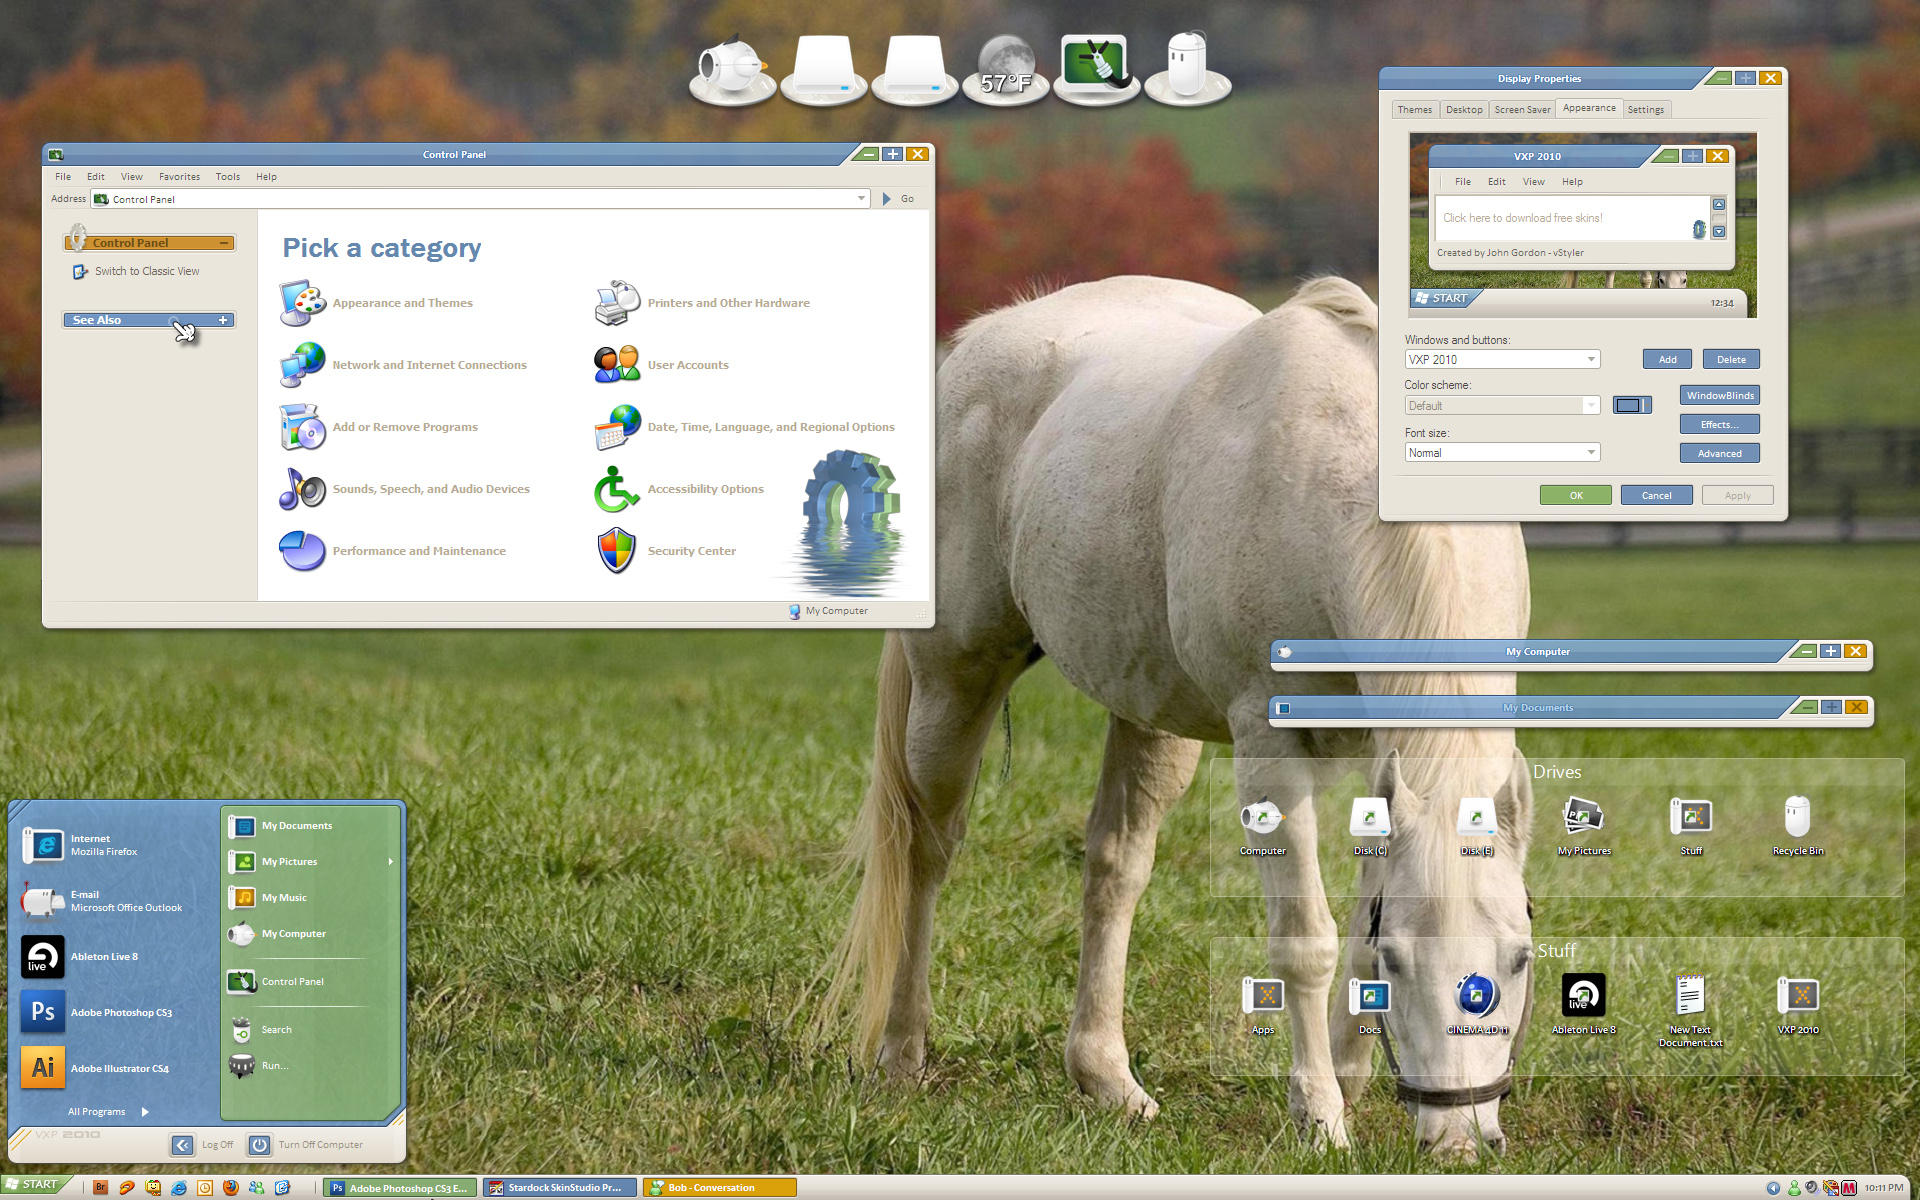Click Log Off in Start menu

(x=203, y=1145)
